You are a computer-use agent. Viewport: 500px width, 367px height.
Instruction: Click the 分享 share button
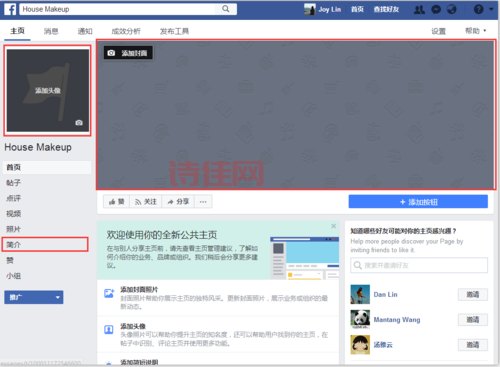pos(178,202)
